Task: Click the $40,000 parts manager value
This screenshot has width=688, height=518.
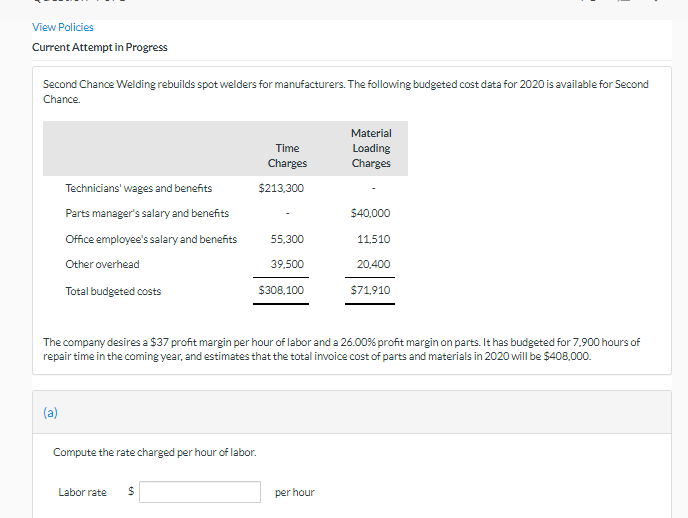Action: tap(370, 213)
